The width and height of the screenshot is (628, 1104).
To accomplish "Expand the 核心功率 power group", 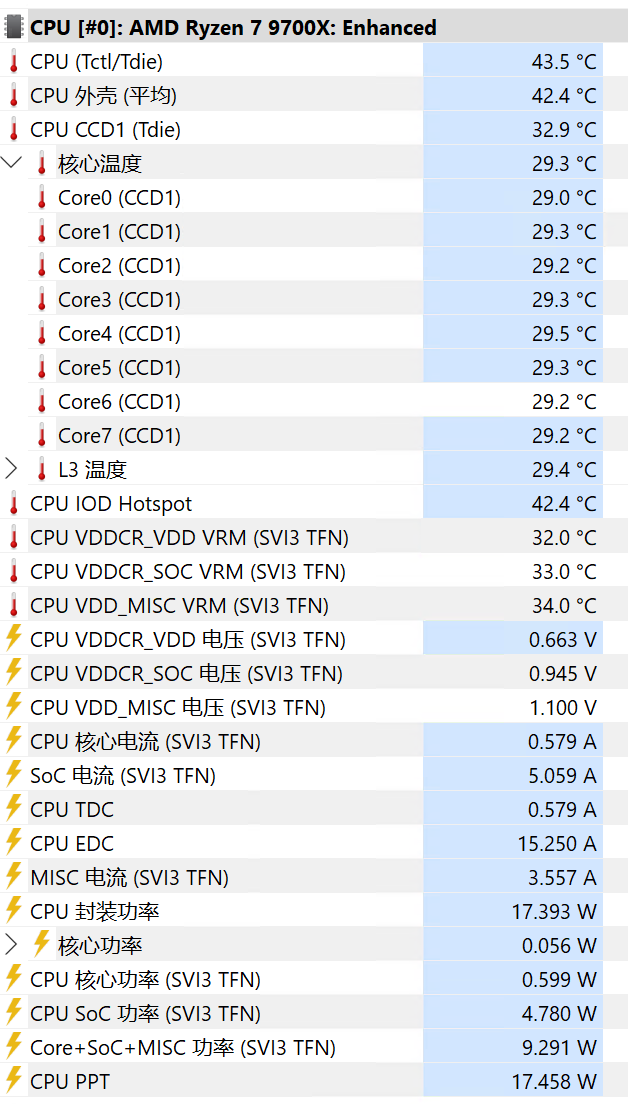I will (x=12, y=945).
